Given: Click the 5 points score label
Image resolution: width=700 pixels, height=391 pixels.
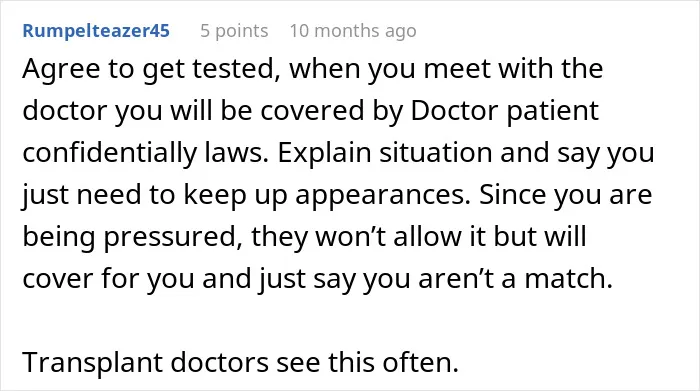Looking at the screenshot, I should tap(234, 31).
